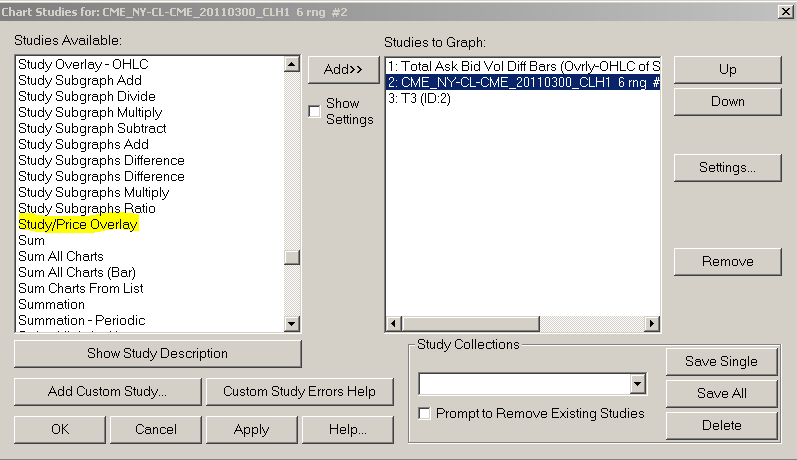Screen dimensions: 797x460
Task: Click the Studies to Graph left scroll arrow
Action: pyautogui.click(x=393, y=323)
